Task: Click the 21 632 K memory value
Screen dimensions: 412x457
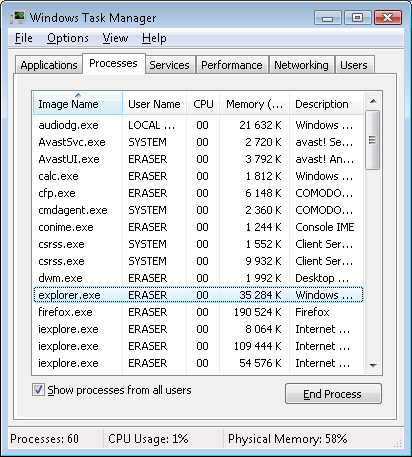Action: point(260,125)
